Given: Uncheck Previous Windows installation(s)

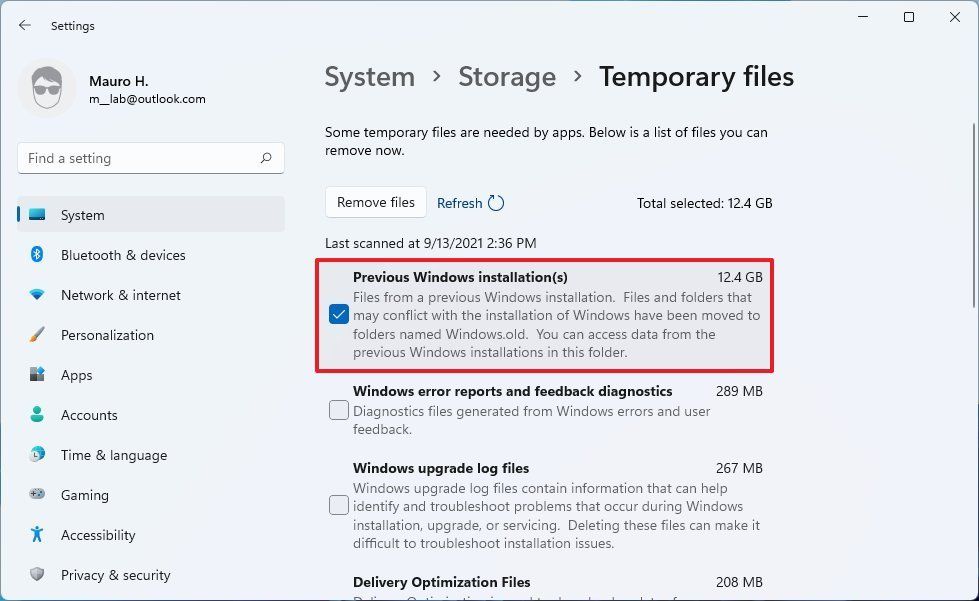Looking at the screenshot, I should [338, 314].
